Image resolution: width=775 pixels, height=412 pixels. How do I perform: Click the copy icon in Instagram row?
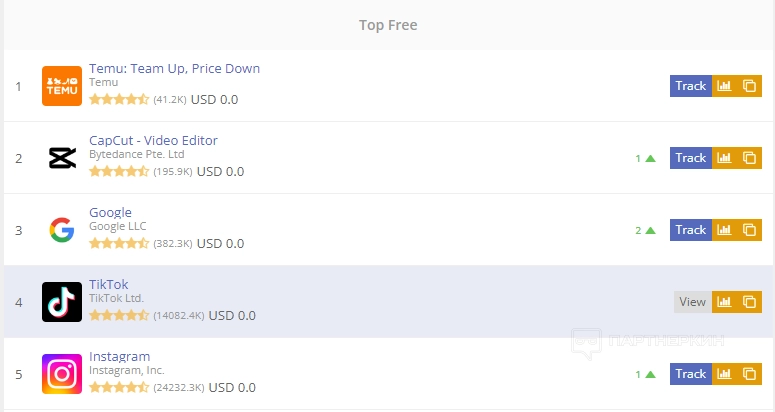pyautogui.click(x=750, y=374)
